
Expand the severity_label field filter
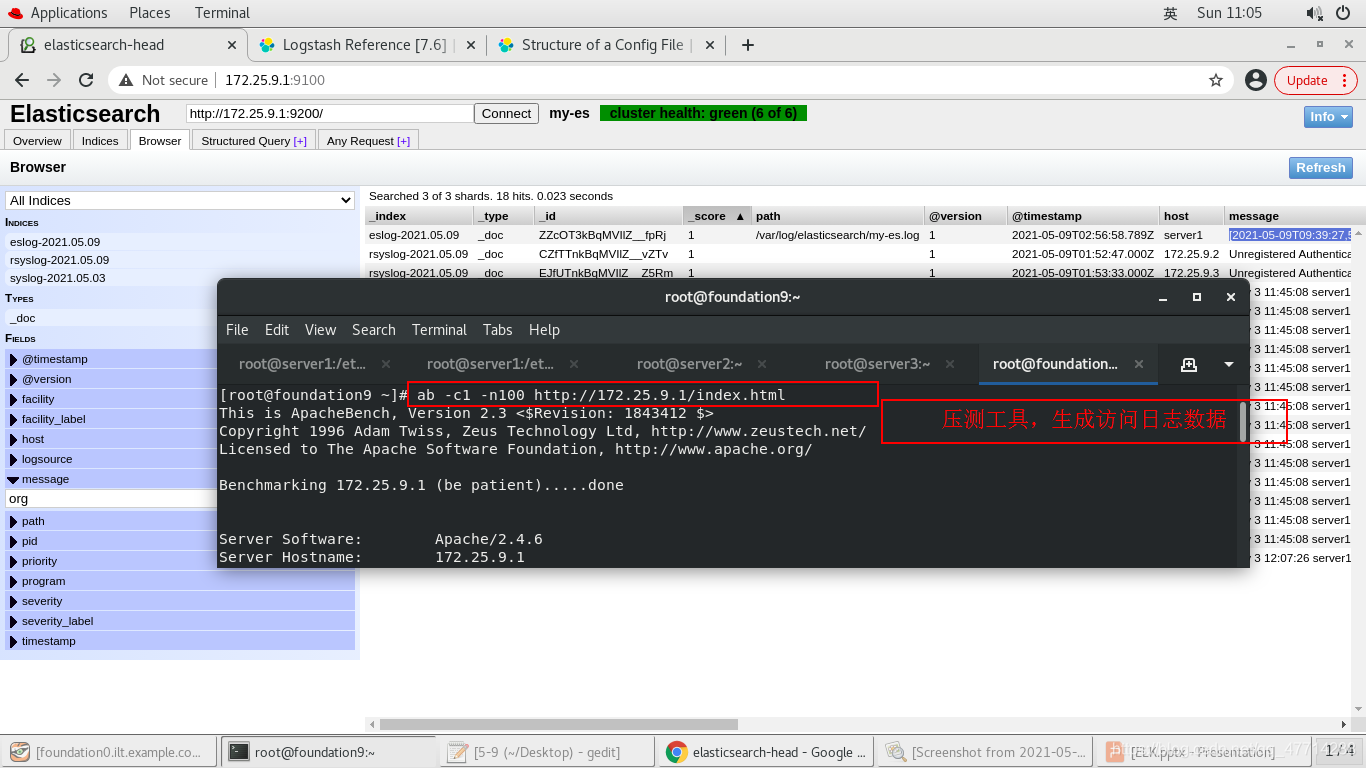tap(180, 621)
